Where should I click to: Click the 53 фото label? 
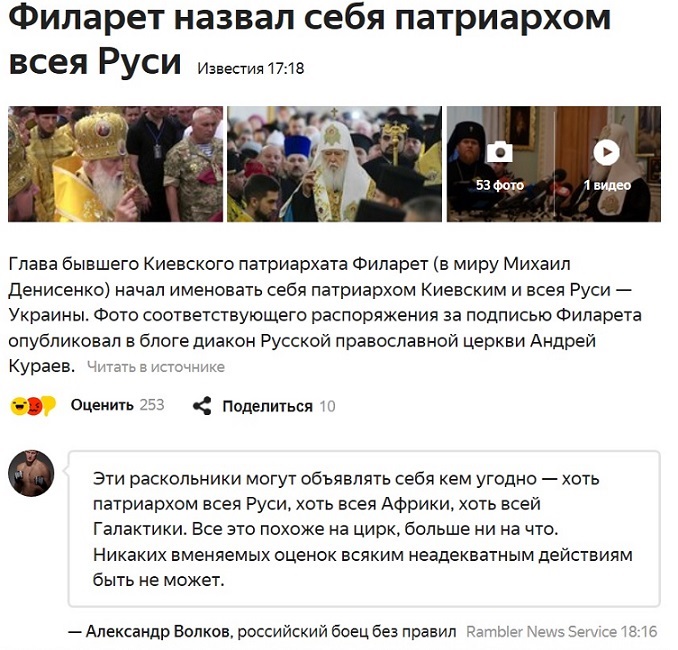[500, 185]
